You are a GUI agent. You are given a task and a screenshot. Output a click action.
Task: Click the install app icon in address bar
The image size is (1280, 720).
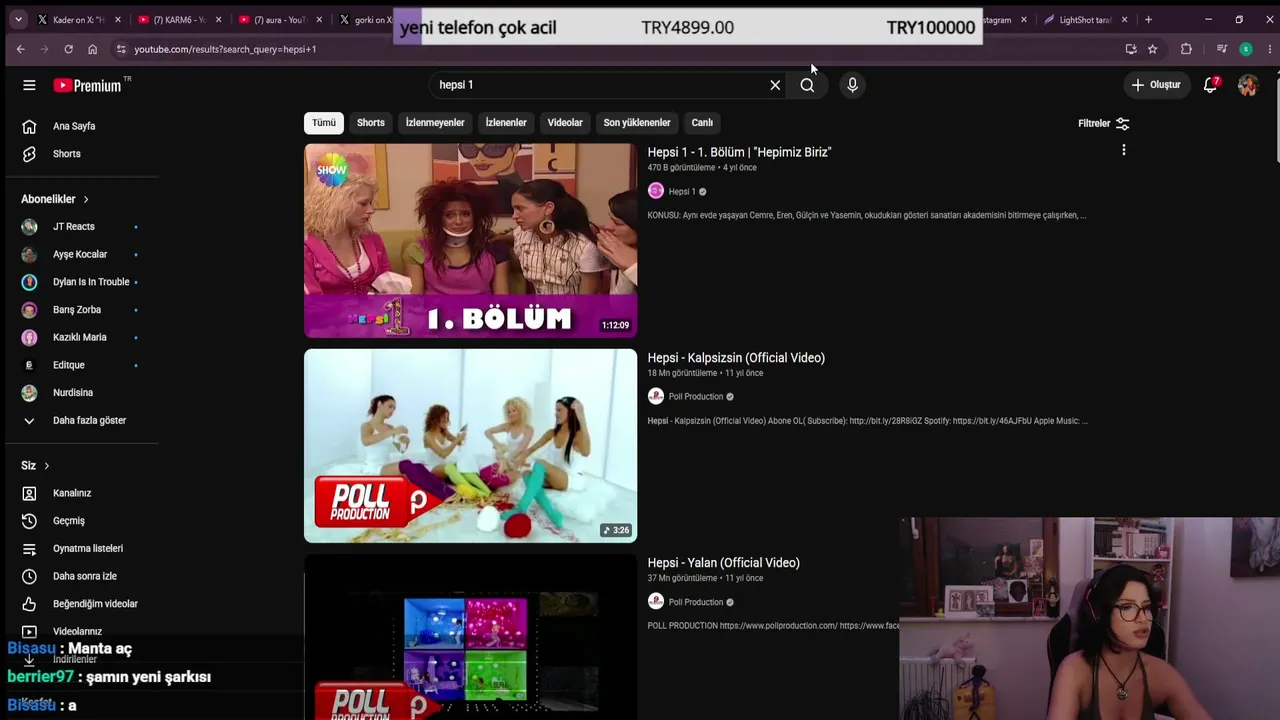(x=1131, y=49)
